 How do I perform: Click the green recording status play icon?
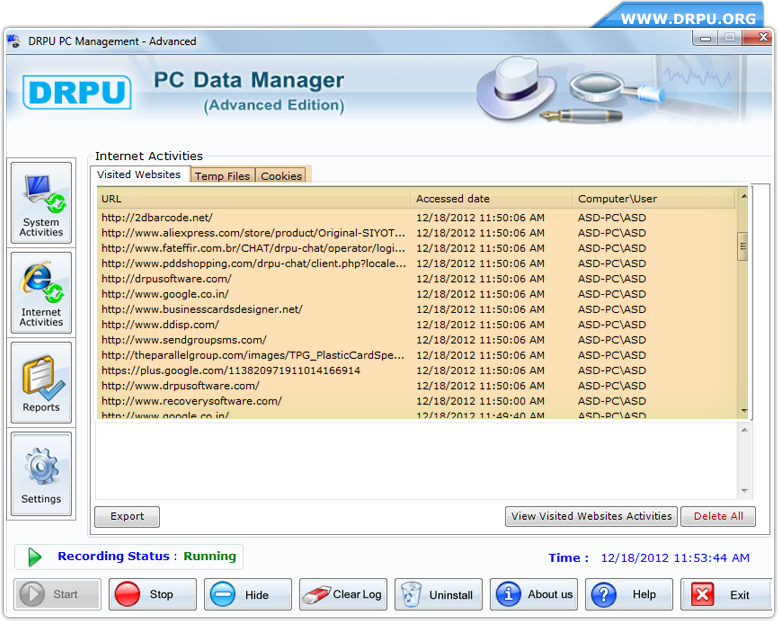click(35, 557)
